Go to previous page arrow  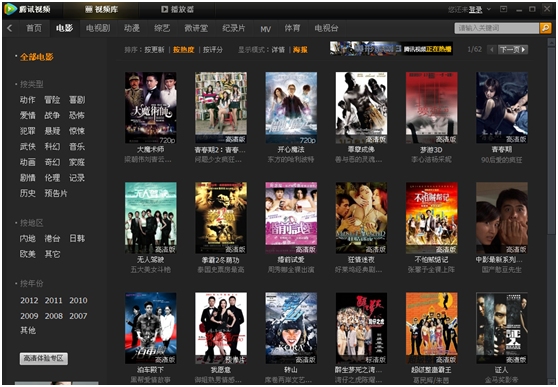(492, 49)
